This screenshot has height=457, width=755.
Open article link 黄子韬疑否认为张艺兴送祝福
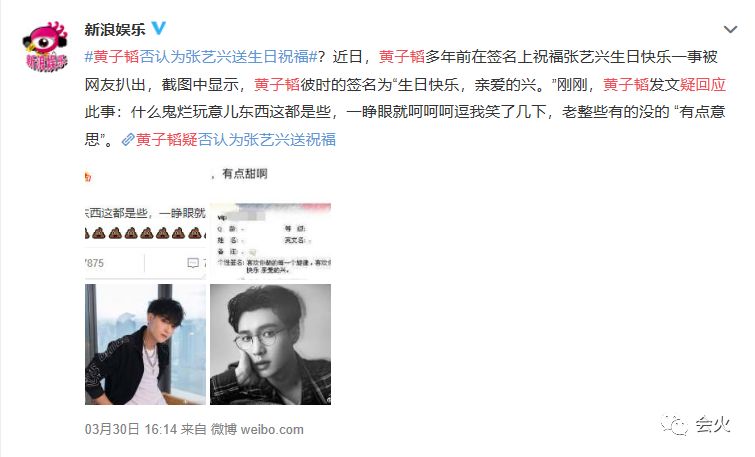(x=236, y=140)
